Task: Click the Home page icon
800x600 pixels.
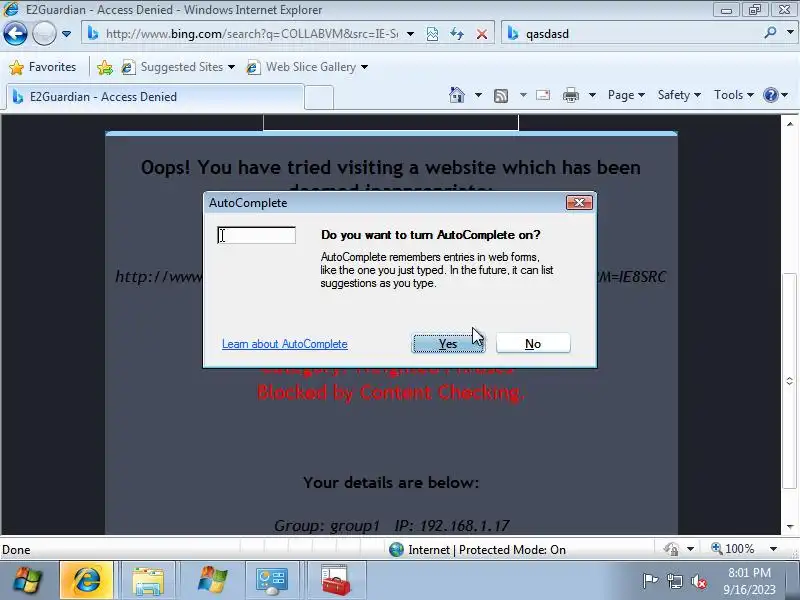Action: 457,95
